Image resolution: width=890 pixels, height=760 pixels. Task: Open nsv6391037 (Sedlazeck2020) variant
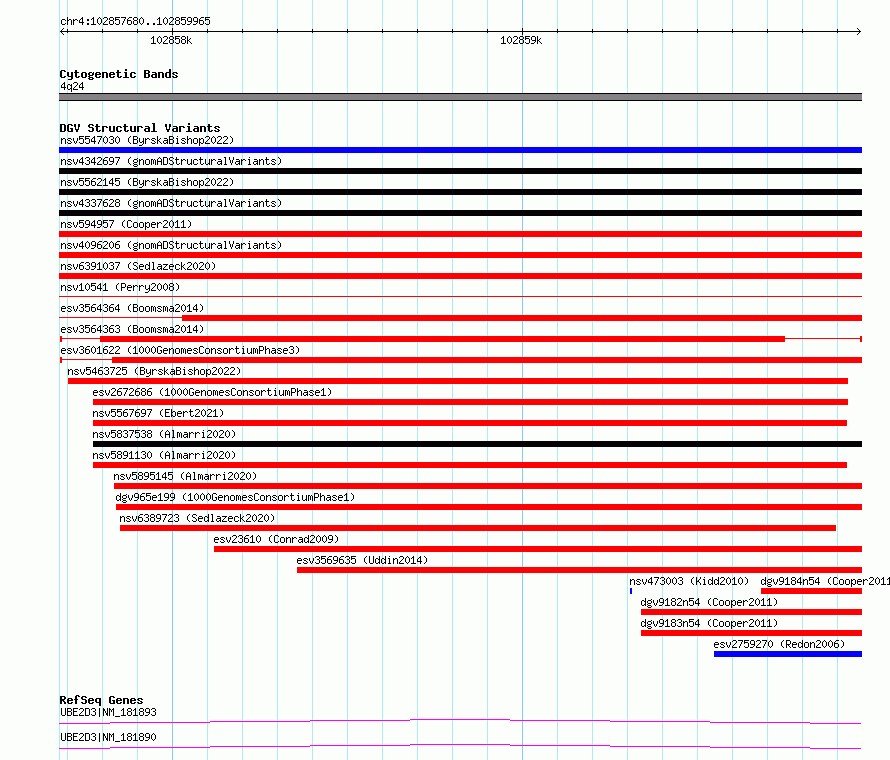tap(138, 266)
